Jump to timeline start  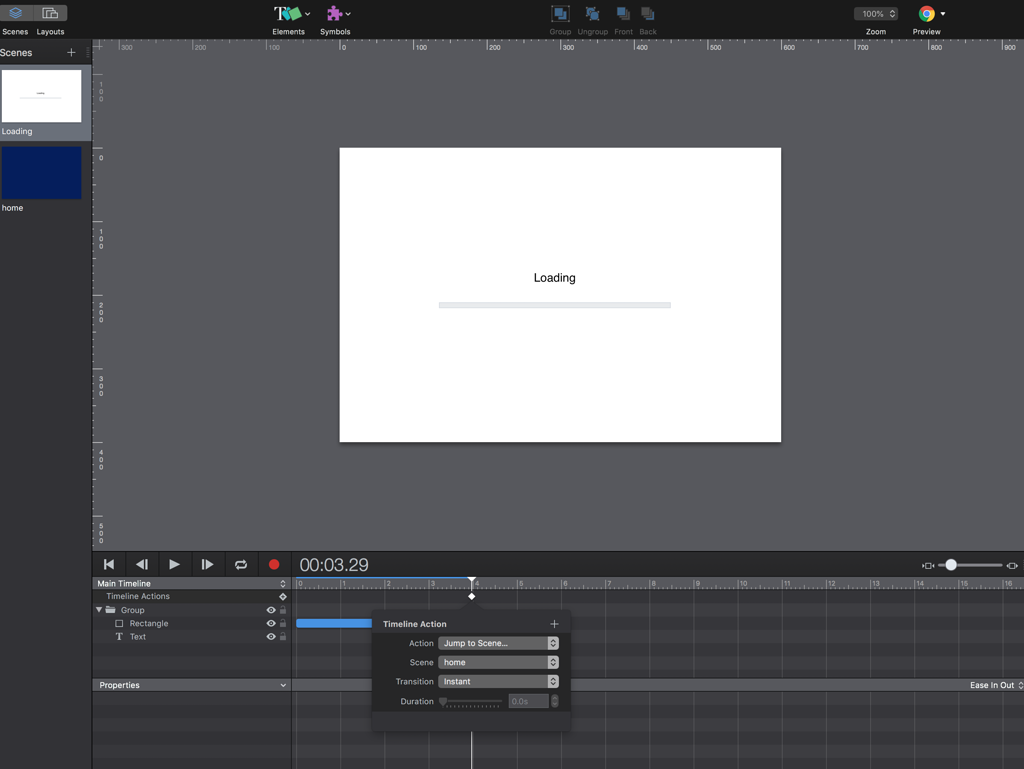click(109, 565)
